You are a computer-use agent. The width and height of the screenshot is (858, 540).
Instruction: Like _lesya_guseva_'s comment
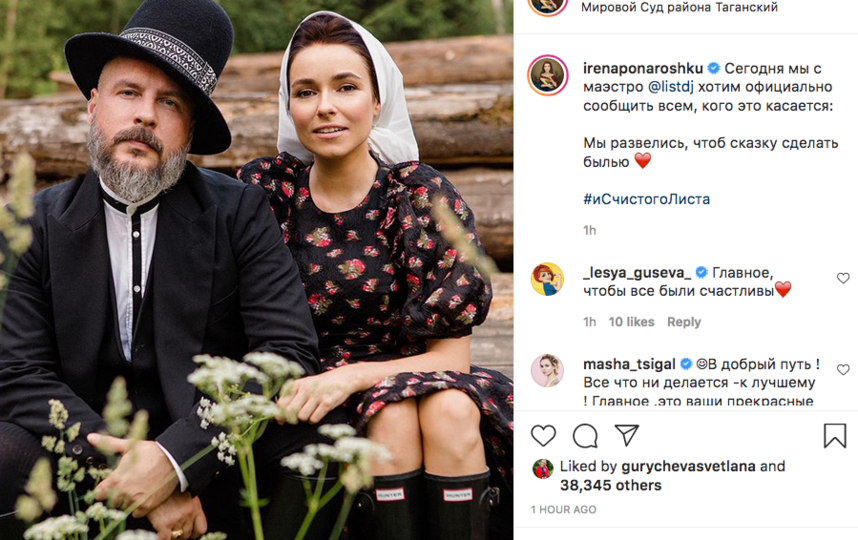click(x=843, y=278)
